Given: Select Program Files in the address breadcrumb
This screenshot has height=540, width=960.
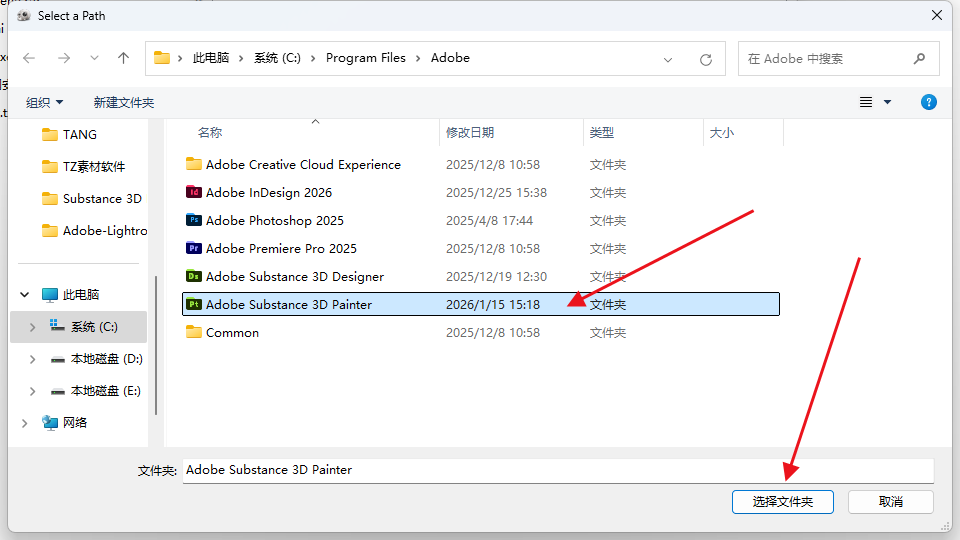Looking at the screenshot, I should (366, 58).
